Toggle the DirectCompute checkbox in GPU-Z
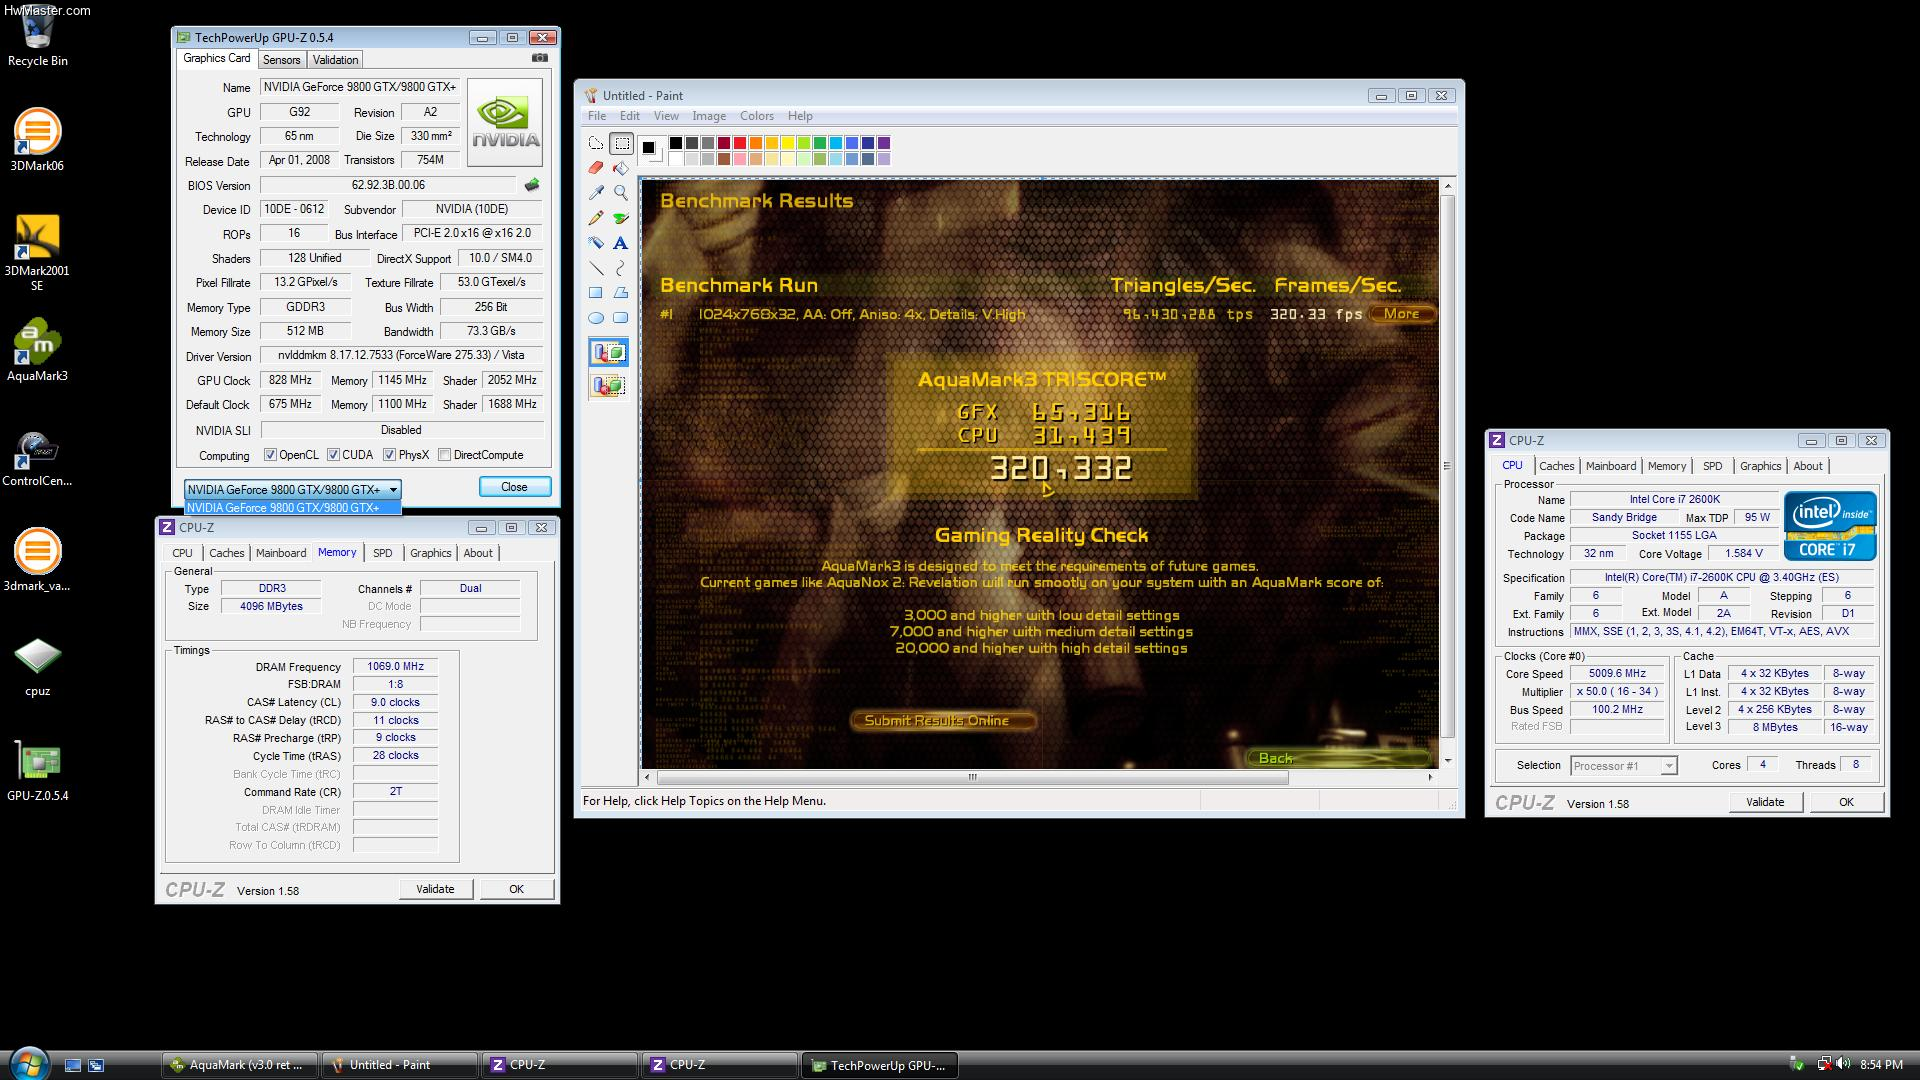The height and width of the screenshot is (1080, 1920). coord(444,455)
